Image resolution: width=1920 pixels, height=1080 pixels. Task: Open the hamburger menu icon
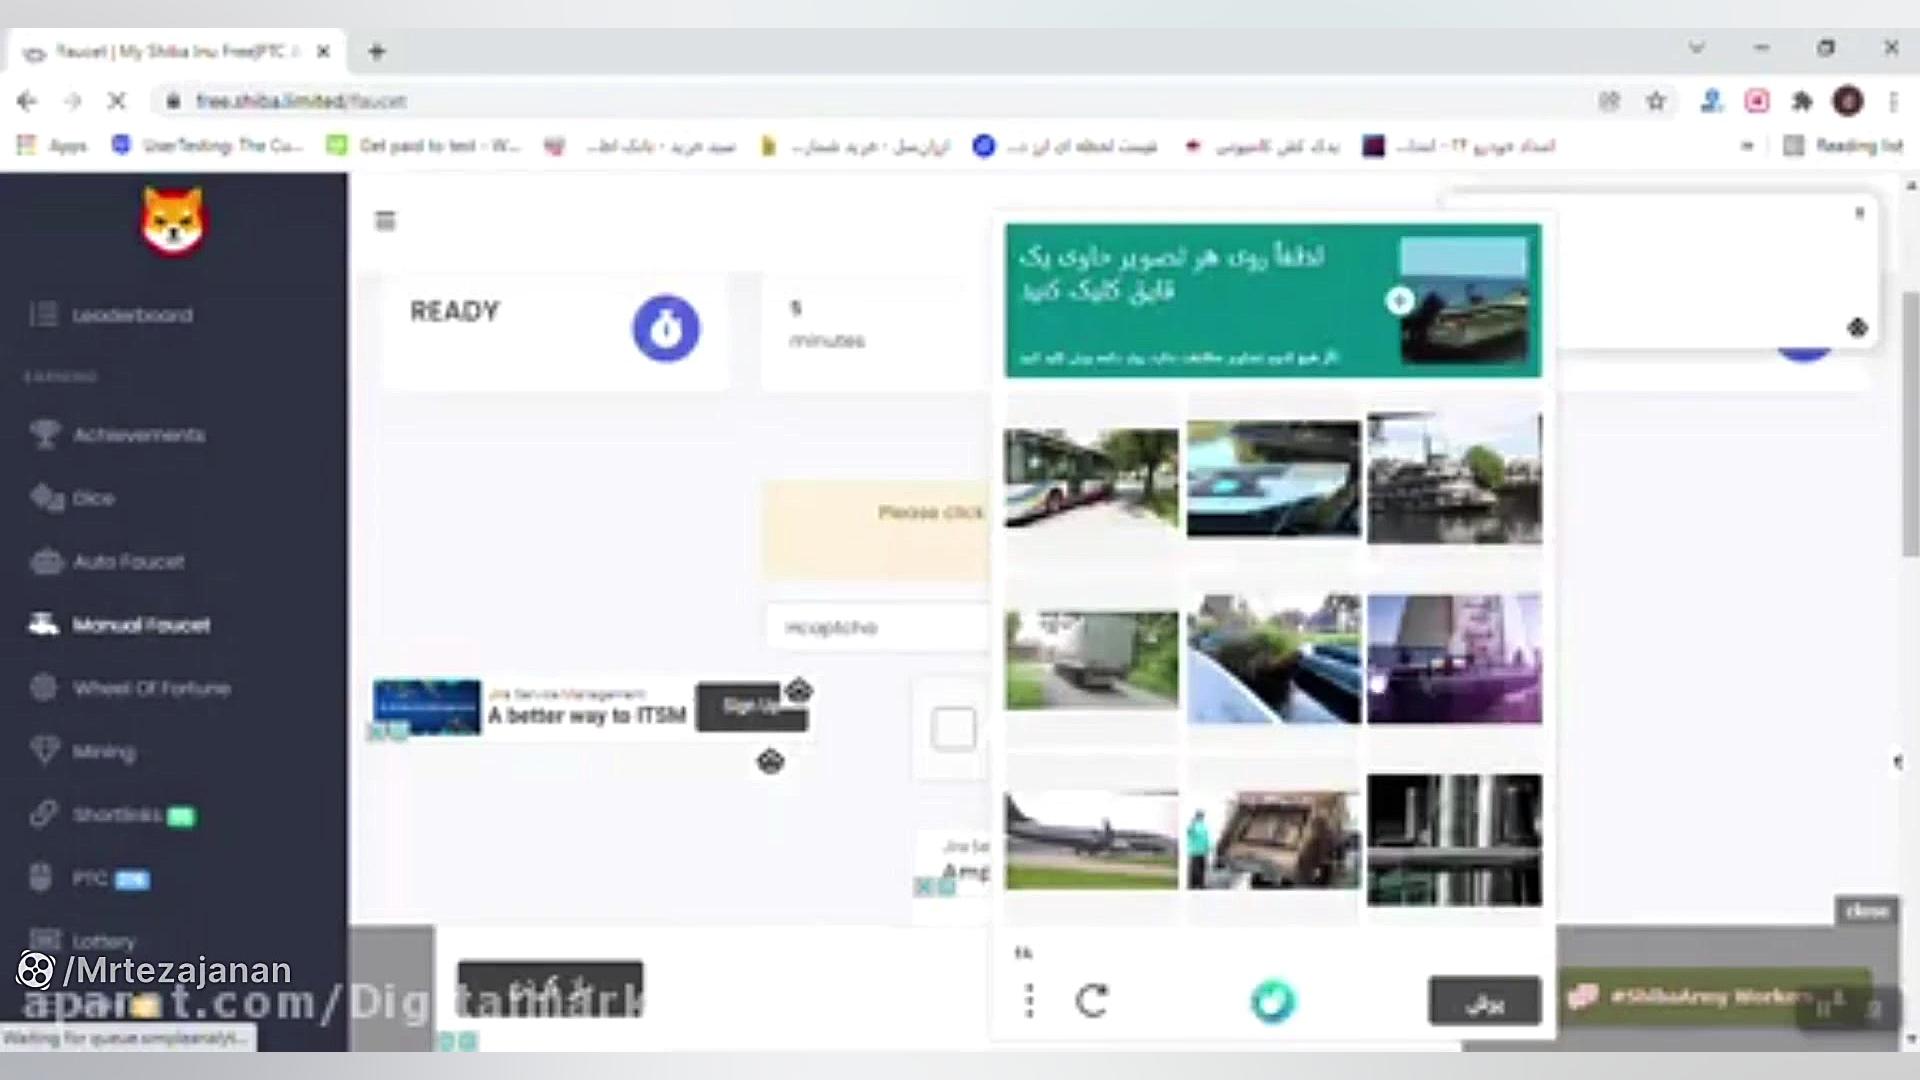click(x=385, y=221)
